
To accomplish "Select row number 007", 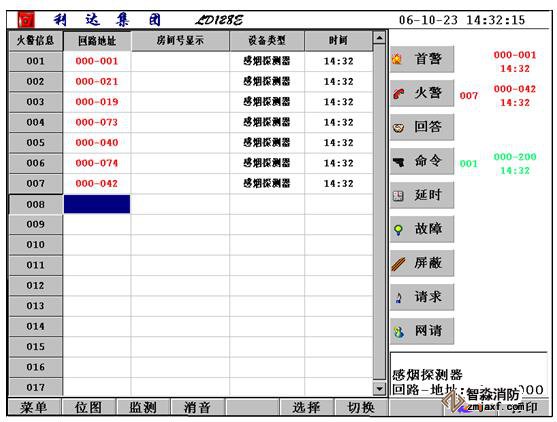I will pyautogui.click(x=36, y=184).
